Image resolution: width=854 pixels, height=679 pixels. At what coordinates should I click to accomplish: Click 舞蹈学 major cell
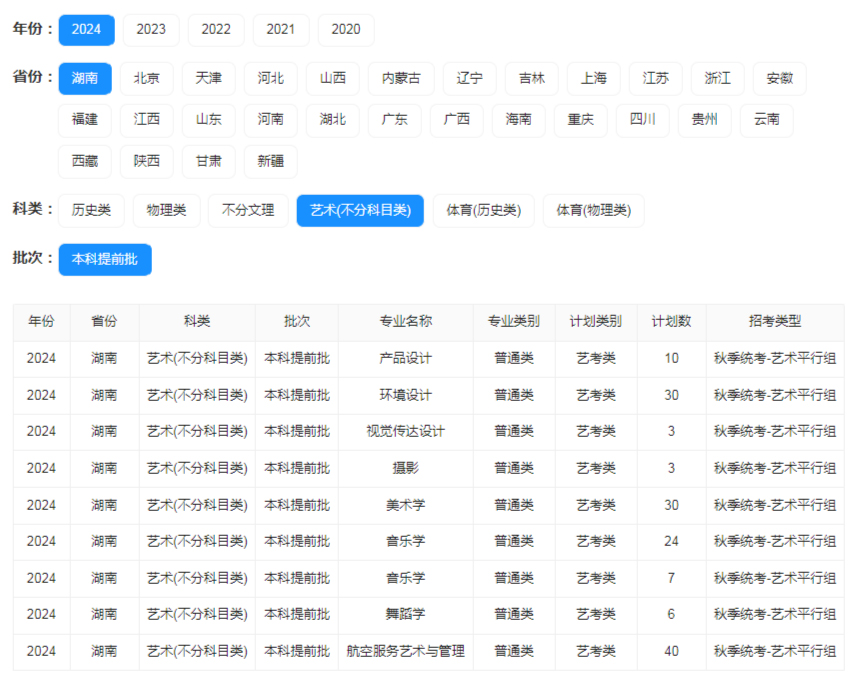pos(406,615)
